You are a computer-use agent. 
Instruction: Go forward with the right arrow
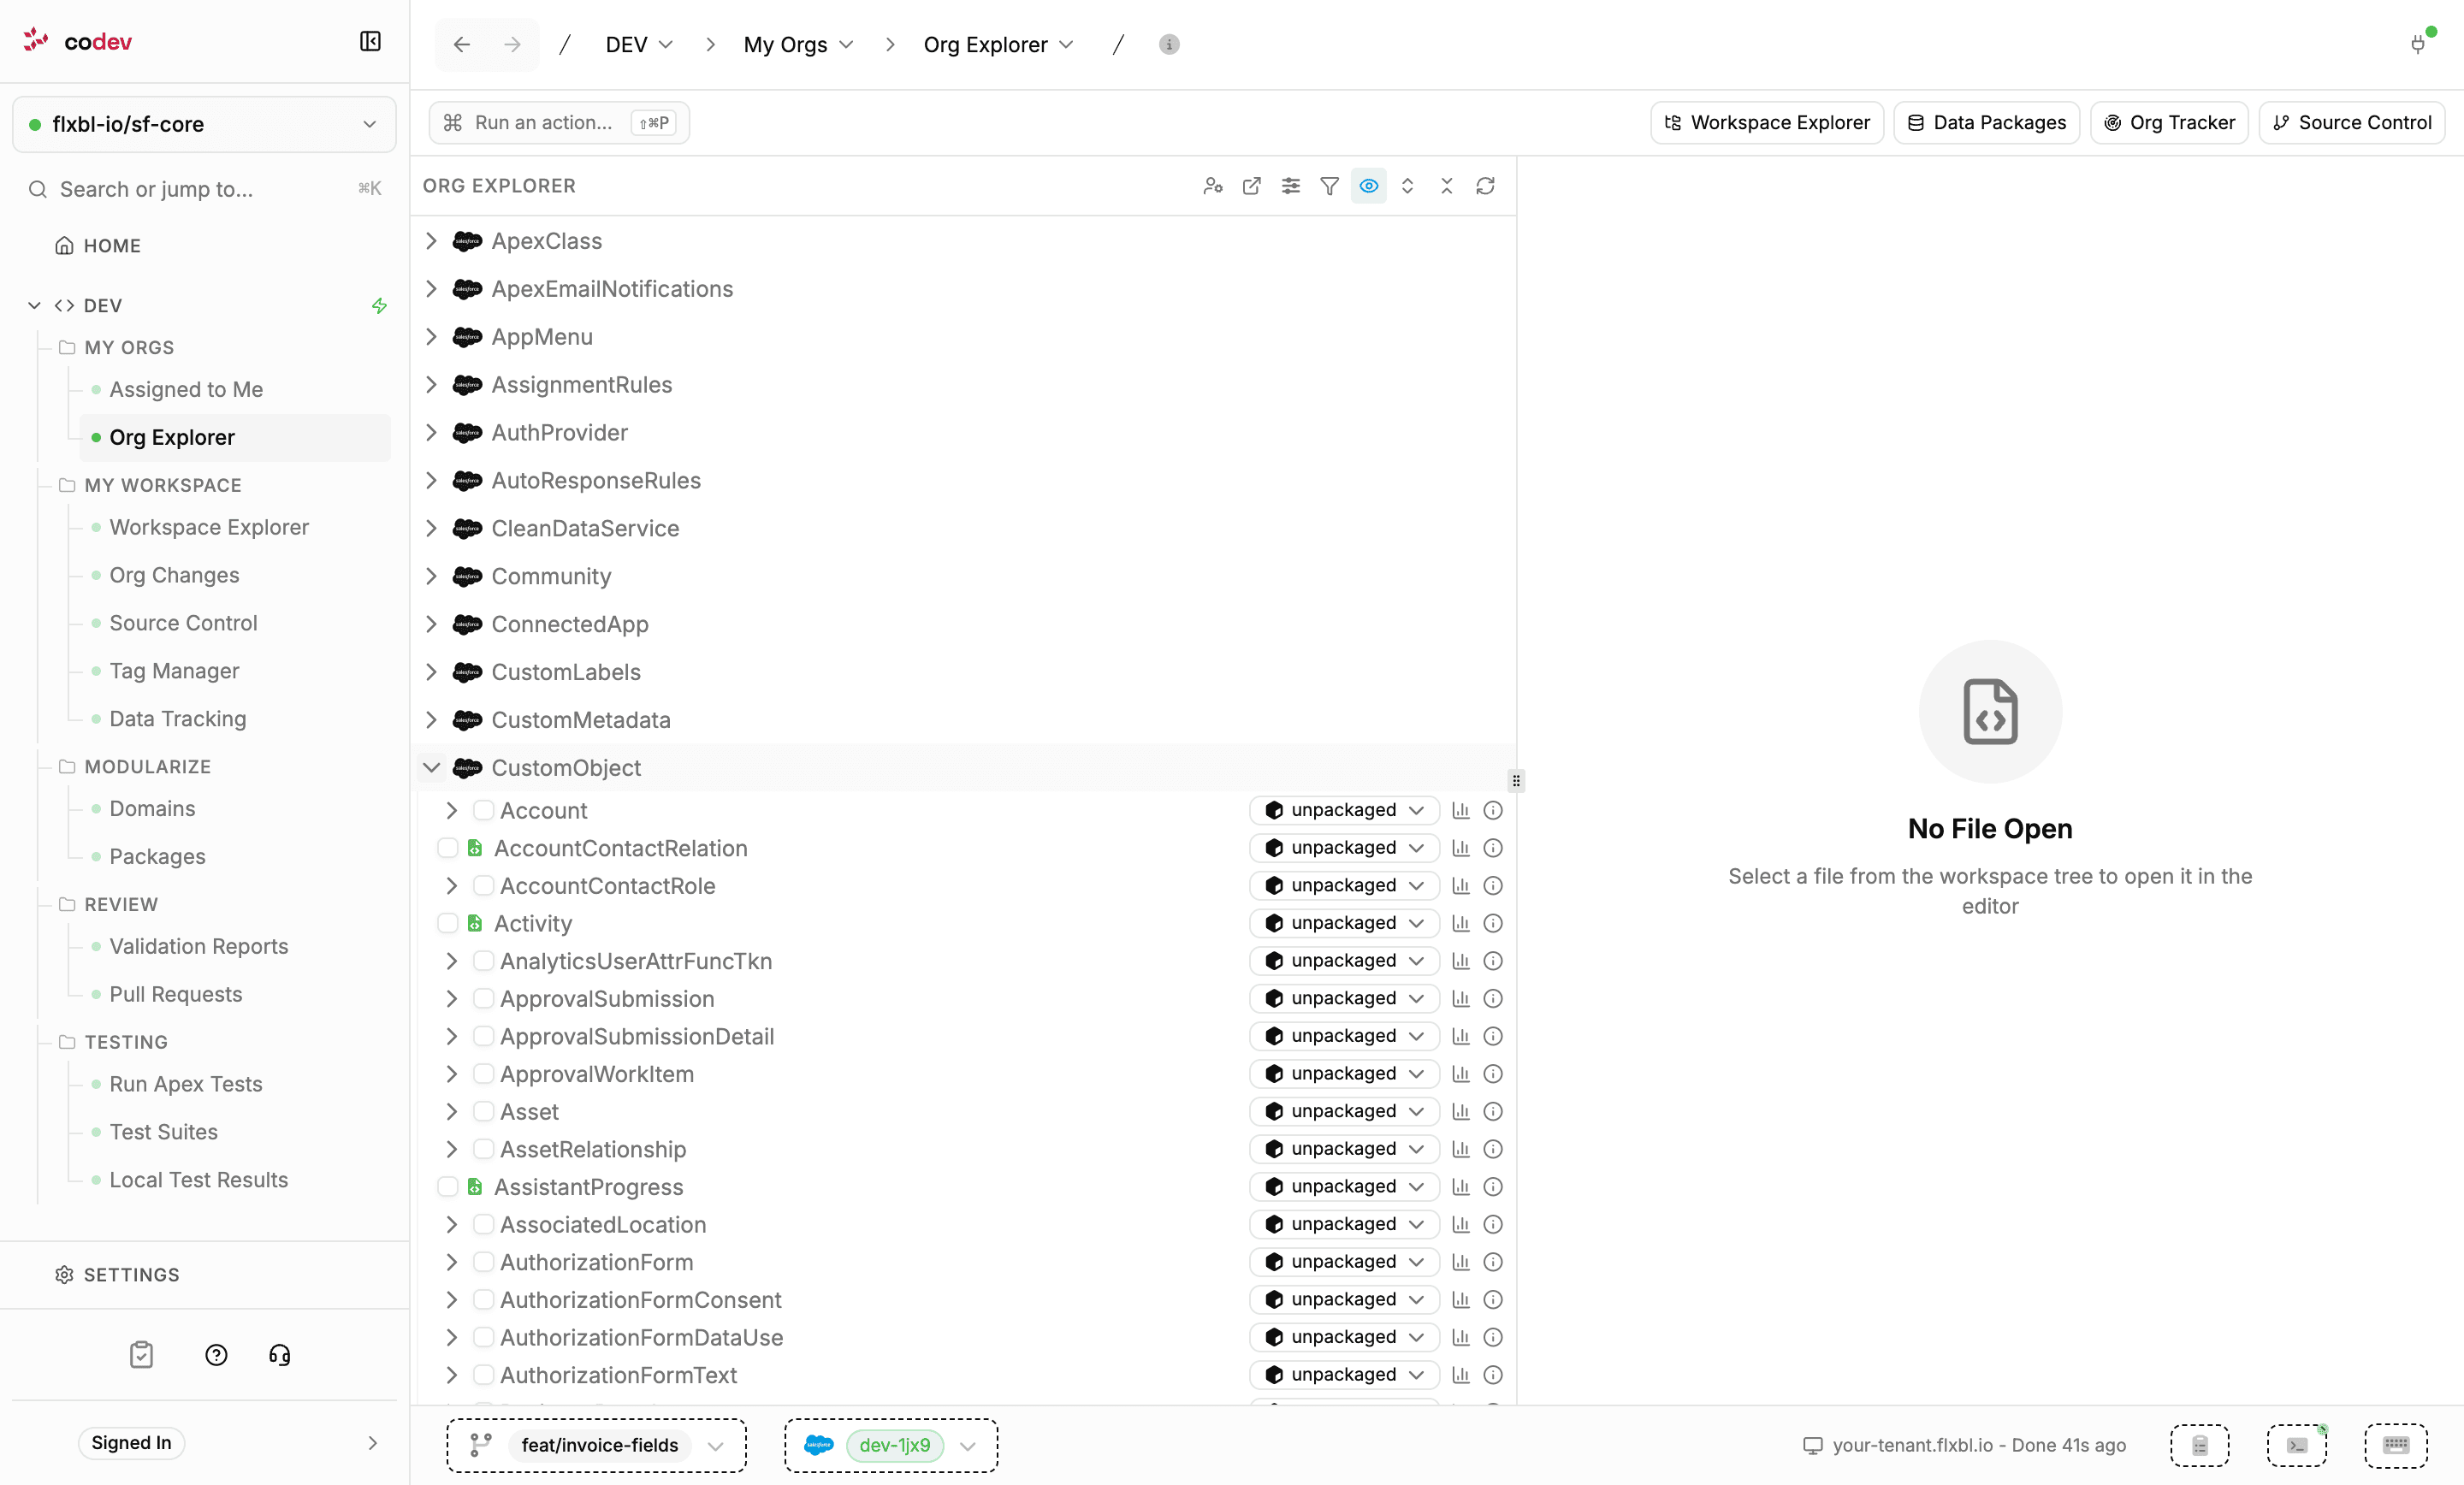pos(512,44)
